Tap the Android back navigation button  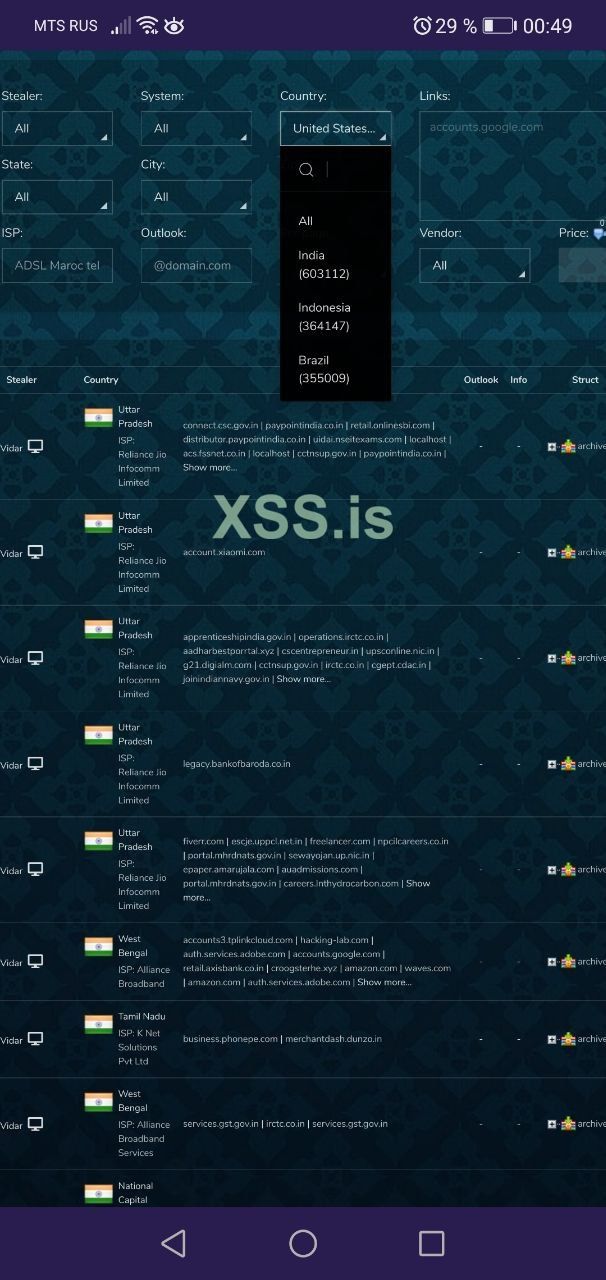(x=173, y=1243)
